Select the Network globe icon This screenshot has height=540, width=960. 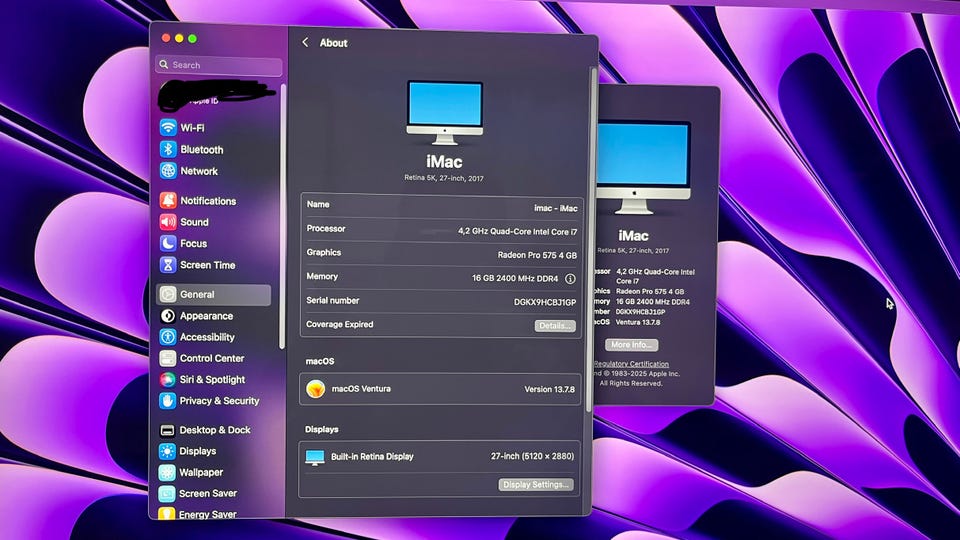tap(168, 170)
